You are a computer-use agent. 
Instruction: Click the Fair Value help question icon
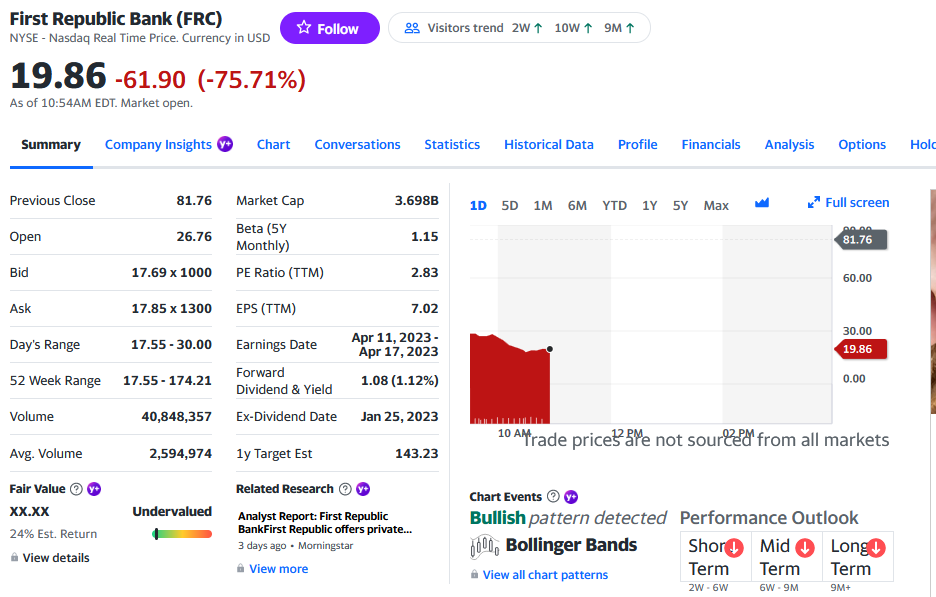(76, 489)
